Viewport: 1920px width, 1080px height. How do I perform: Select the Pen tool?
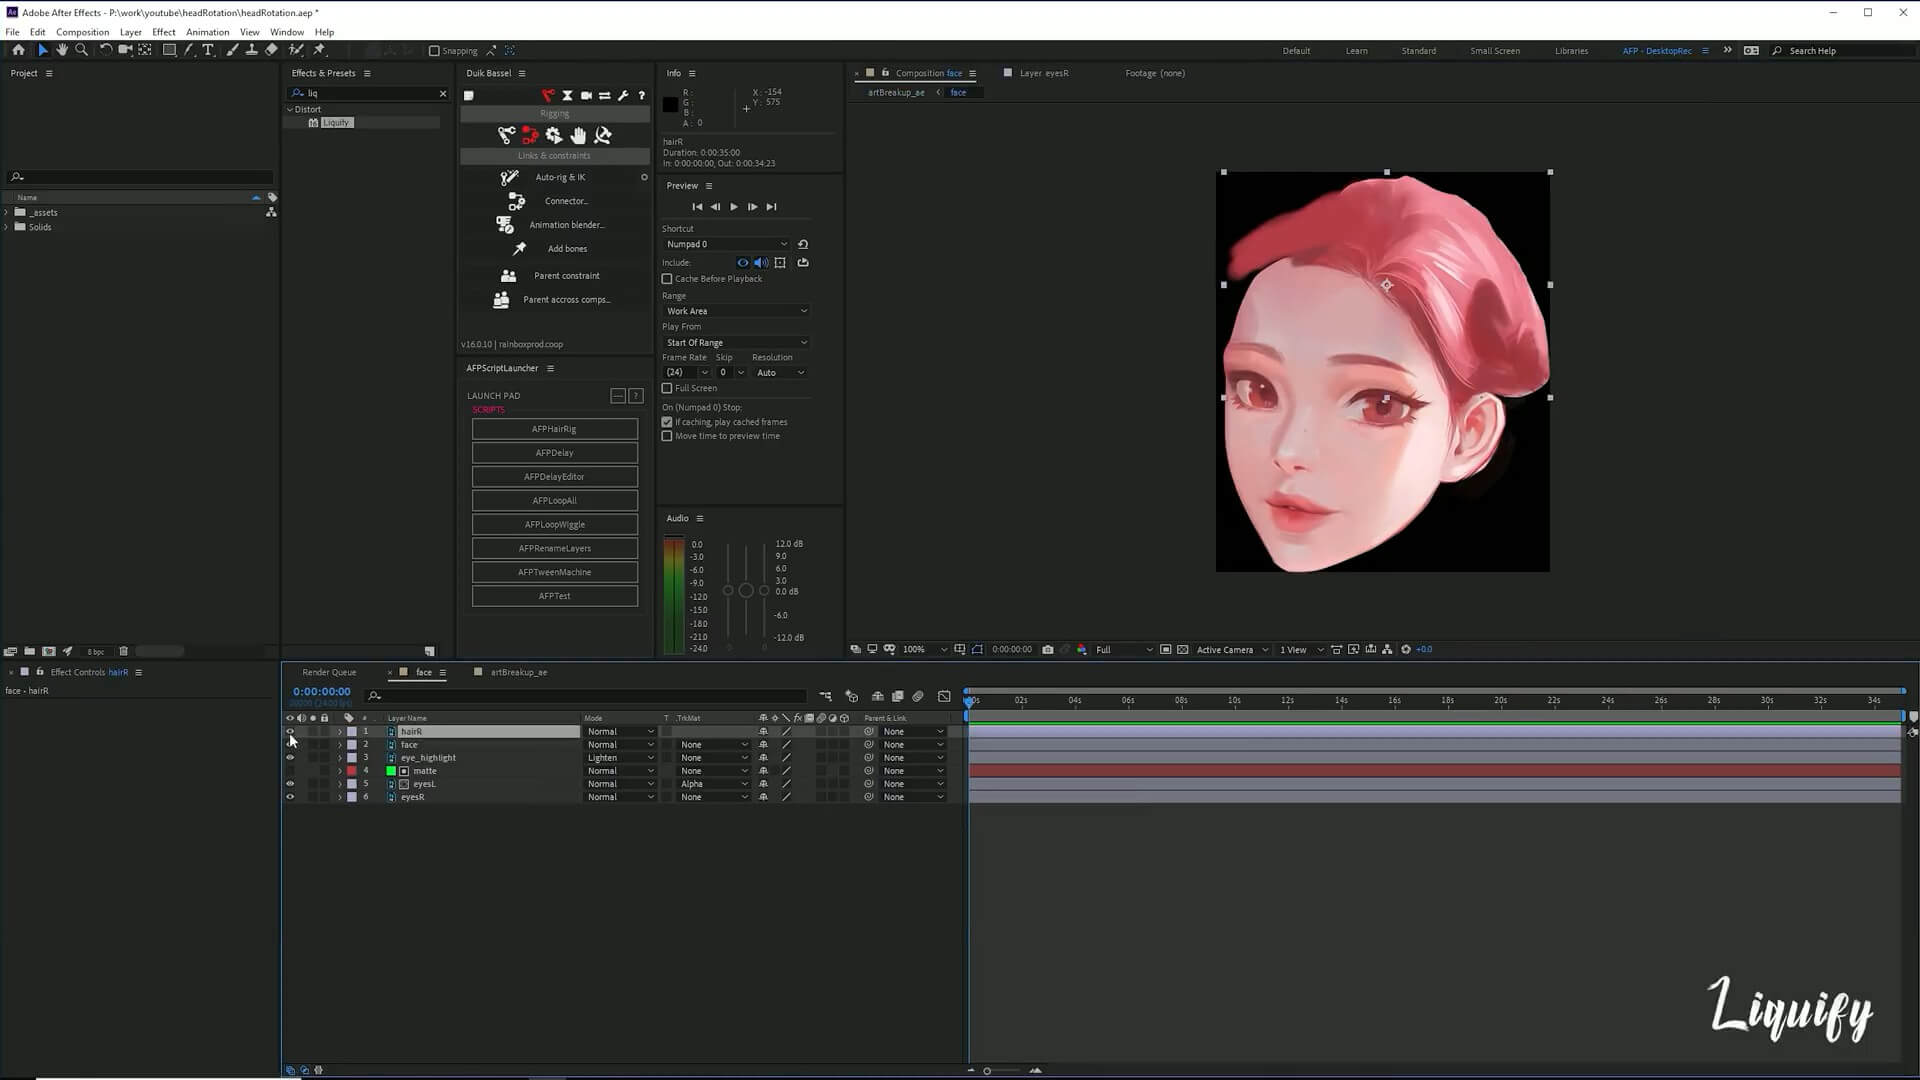coord(189,50)
